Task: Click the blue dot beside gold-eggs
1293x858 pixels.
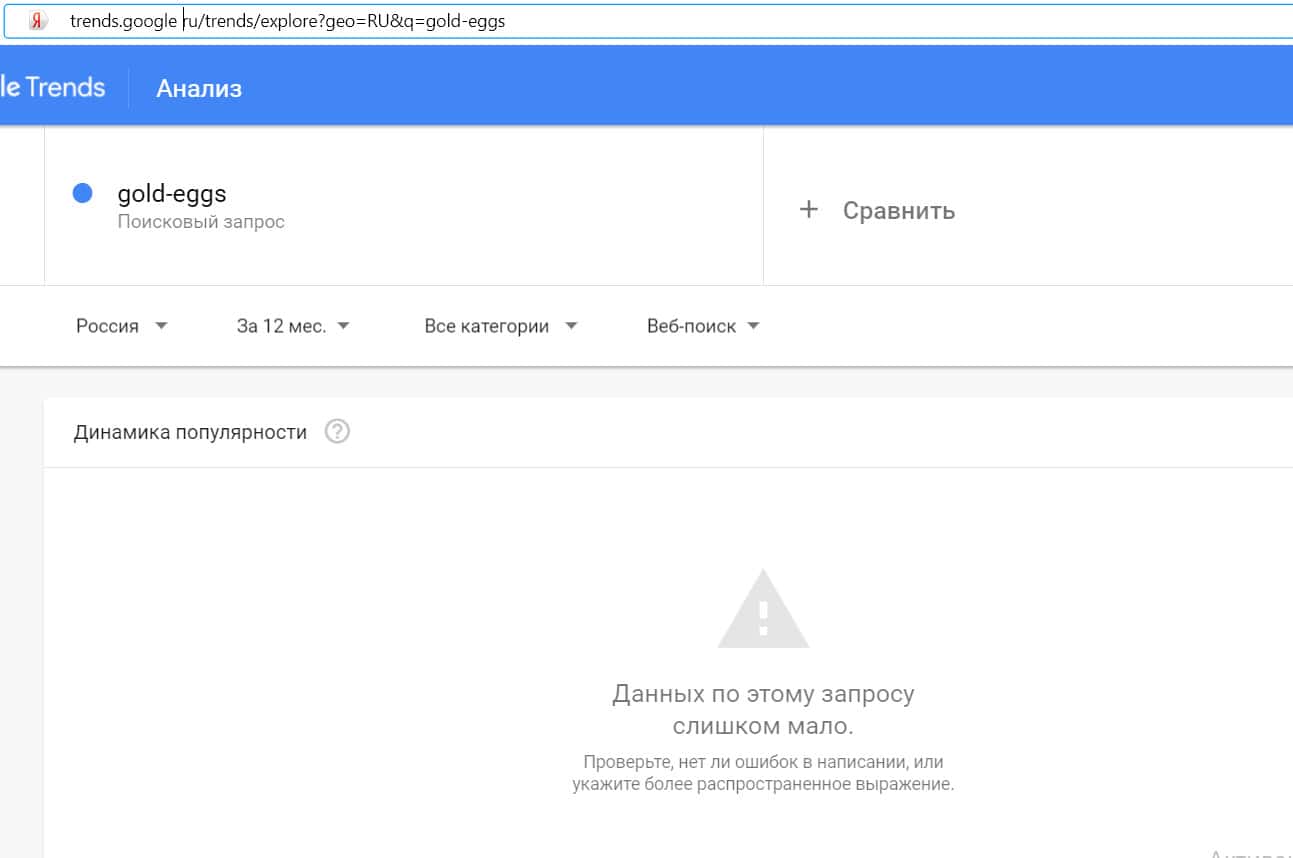Action: [83, 193]
